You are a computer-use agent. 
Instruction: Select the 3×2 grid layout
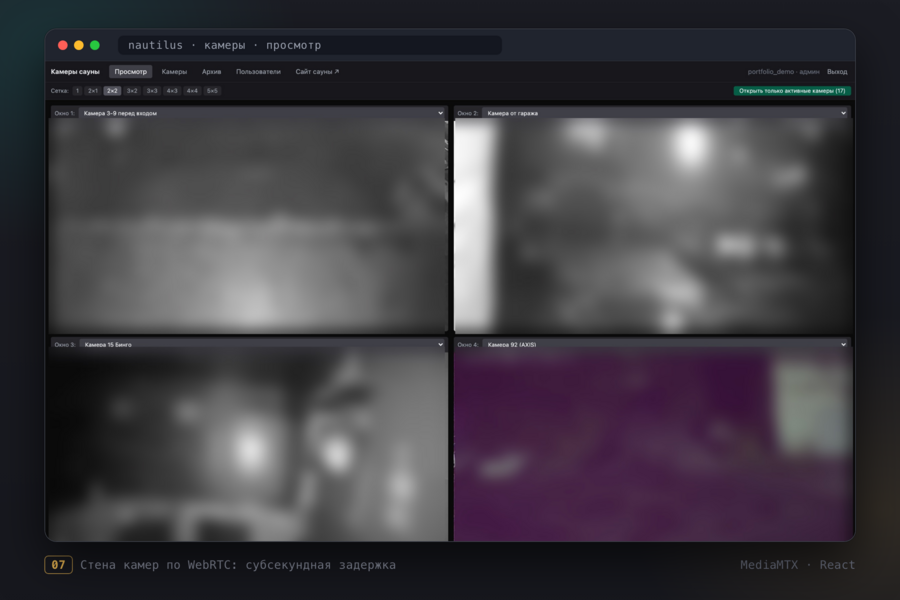132,91
